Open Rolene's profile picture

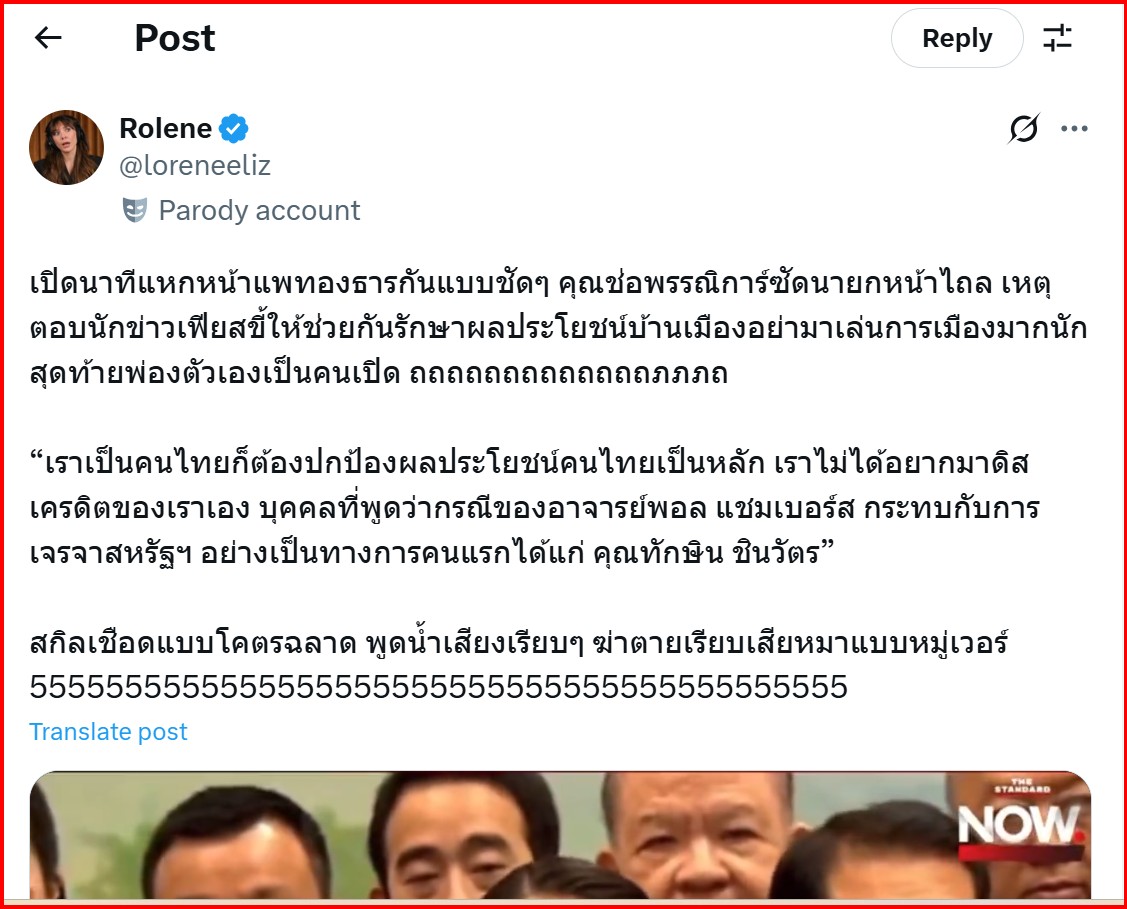pyautogui.click(x=66, y=147)
